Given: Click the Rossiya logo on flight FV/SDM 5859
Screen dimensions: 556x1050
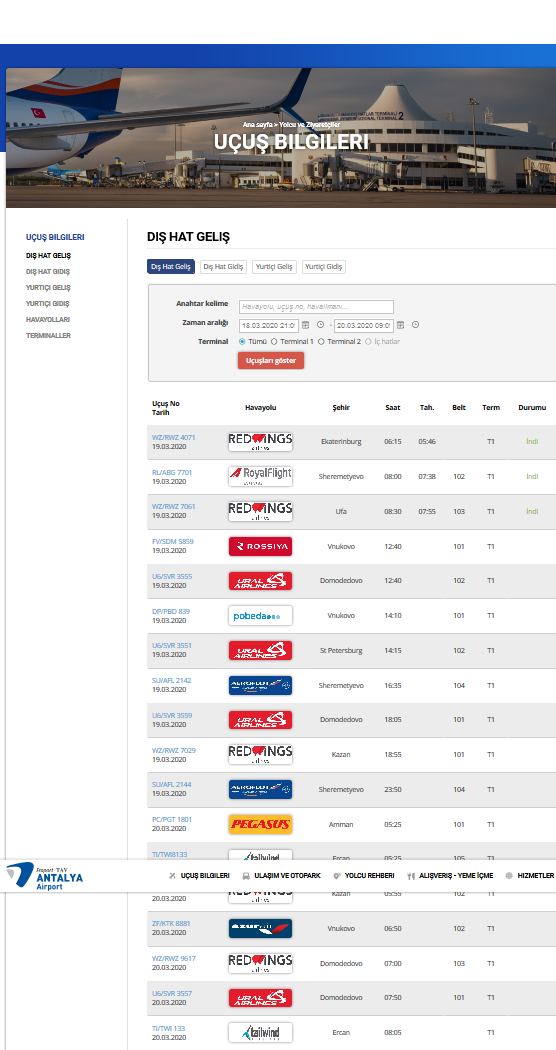Looking at the screenshot, I should [260, 546].
